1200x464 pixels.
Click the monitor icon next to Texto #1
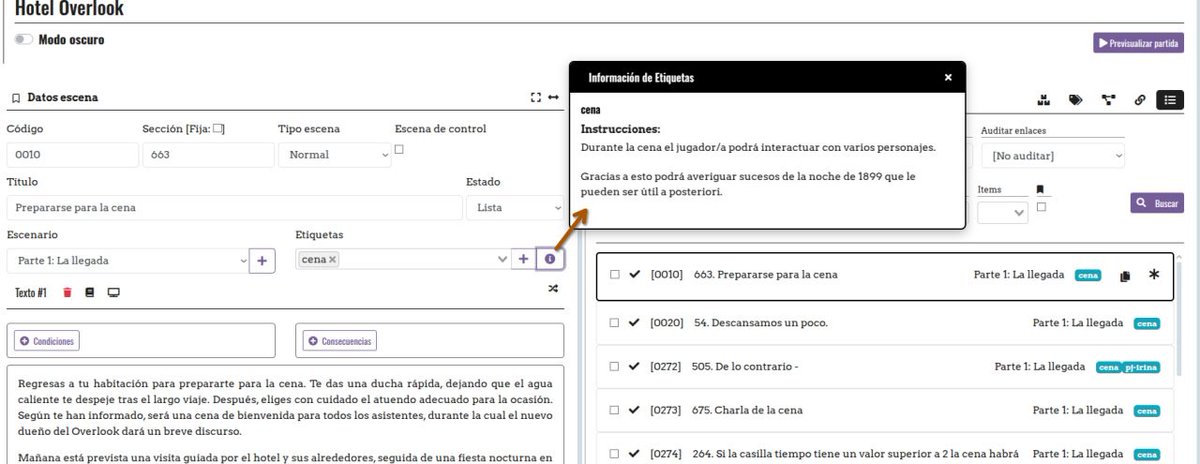(x=113, y=293)
